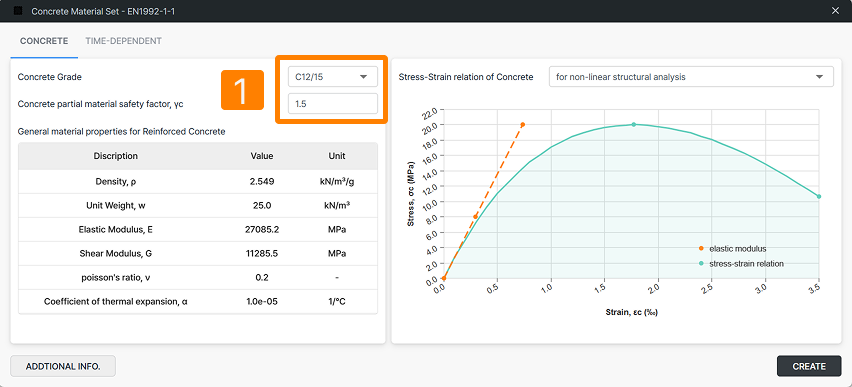Open the Stress-Strain relation type dropdown
Screen dimensions: 852x387
click(x=691, y=77)
